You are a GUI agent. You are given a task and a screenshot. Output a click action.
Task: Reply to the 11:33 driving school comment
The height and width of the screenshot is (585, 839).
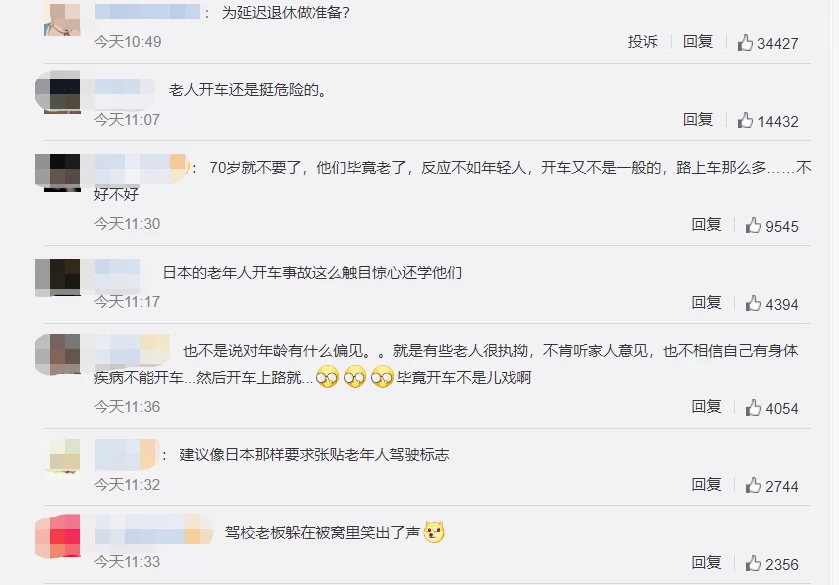click(x=706, y=562)
